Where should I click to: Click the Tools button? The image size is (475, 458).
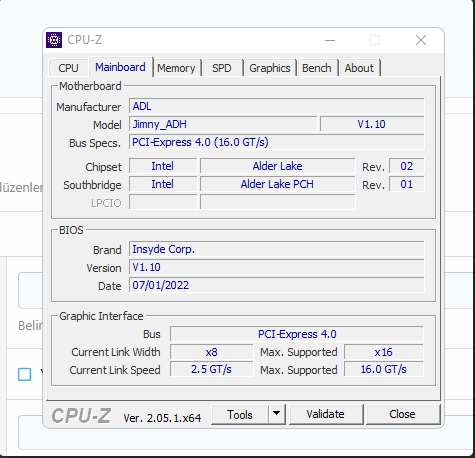tap(240, 415)
